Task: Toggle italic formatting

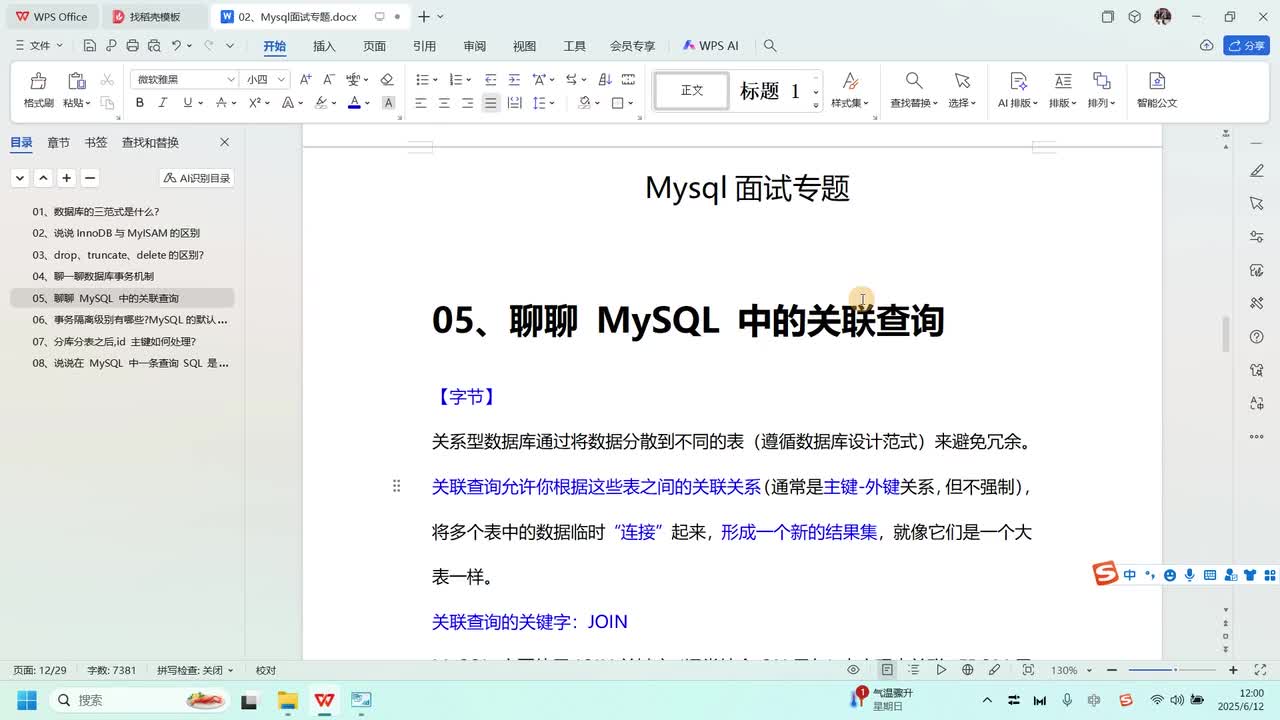Action: (163, 103)
